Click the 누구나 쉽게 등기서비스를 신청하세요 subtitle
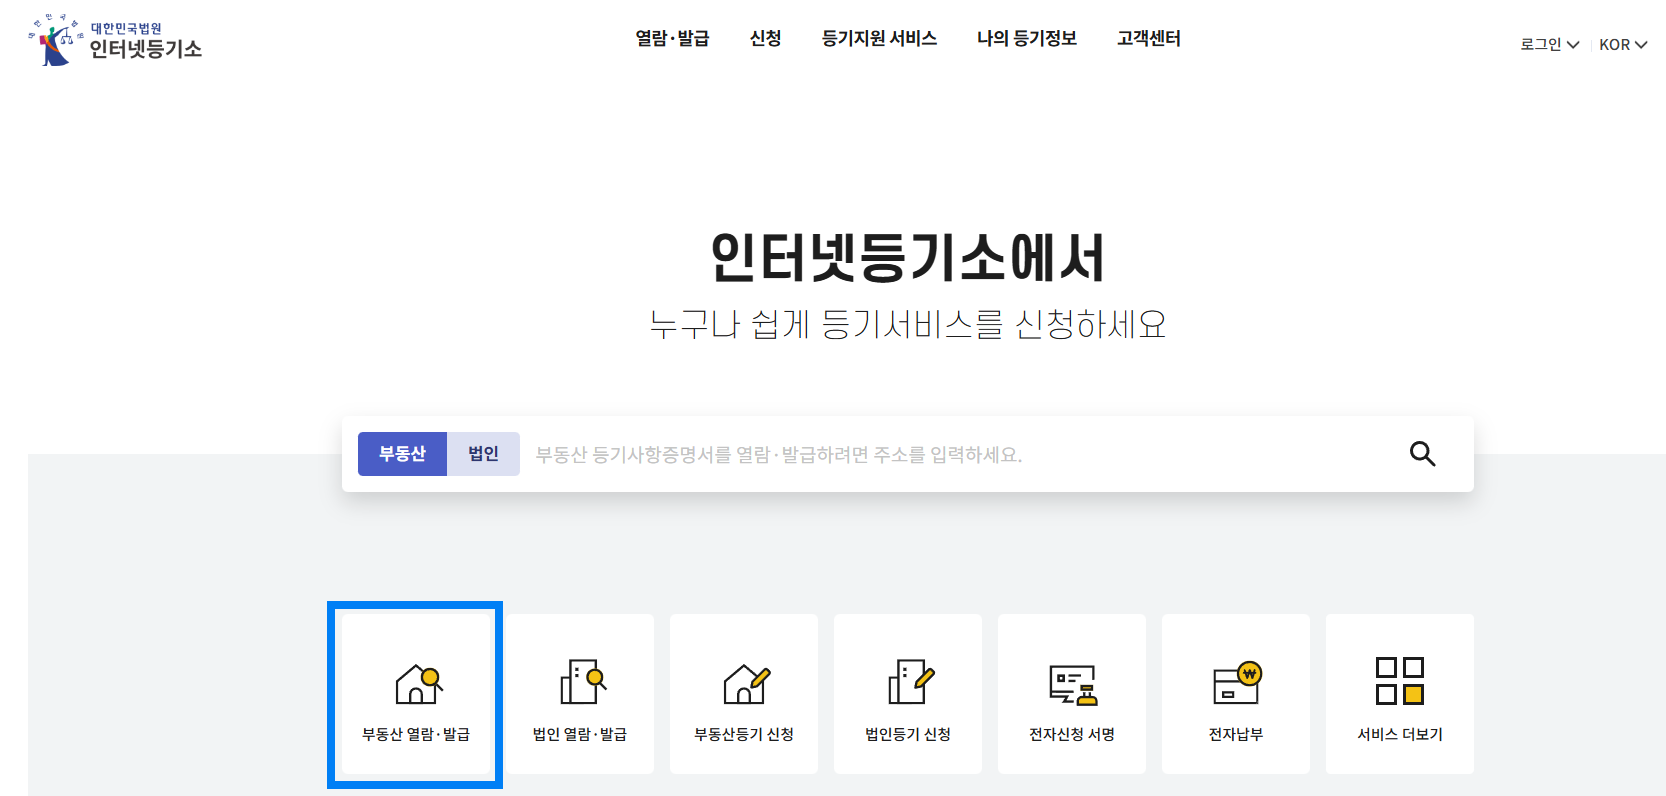This screenshot has height=796, width=1666. pos(907,324)
